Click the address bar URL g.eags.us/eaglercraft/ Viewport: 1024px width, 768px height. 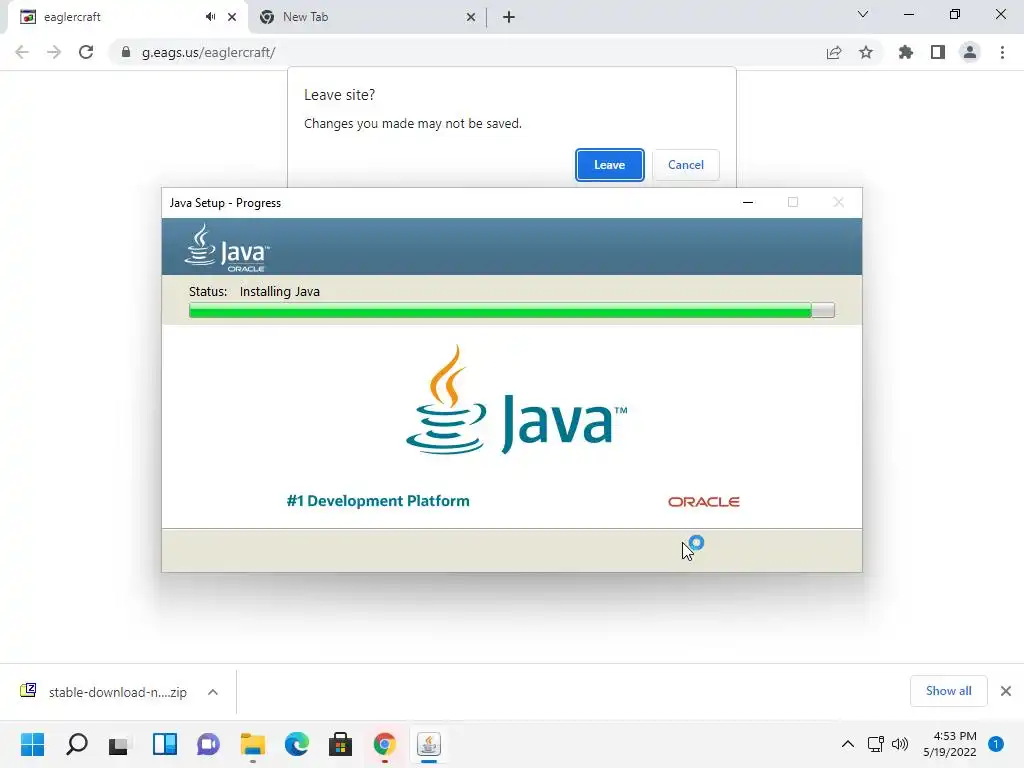[208, 52]
